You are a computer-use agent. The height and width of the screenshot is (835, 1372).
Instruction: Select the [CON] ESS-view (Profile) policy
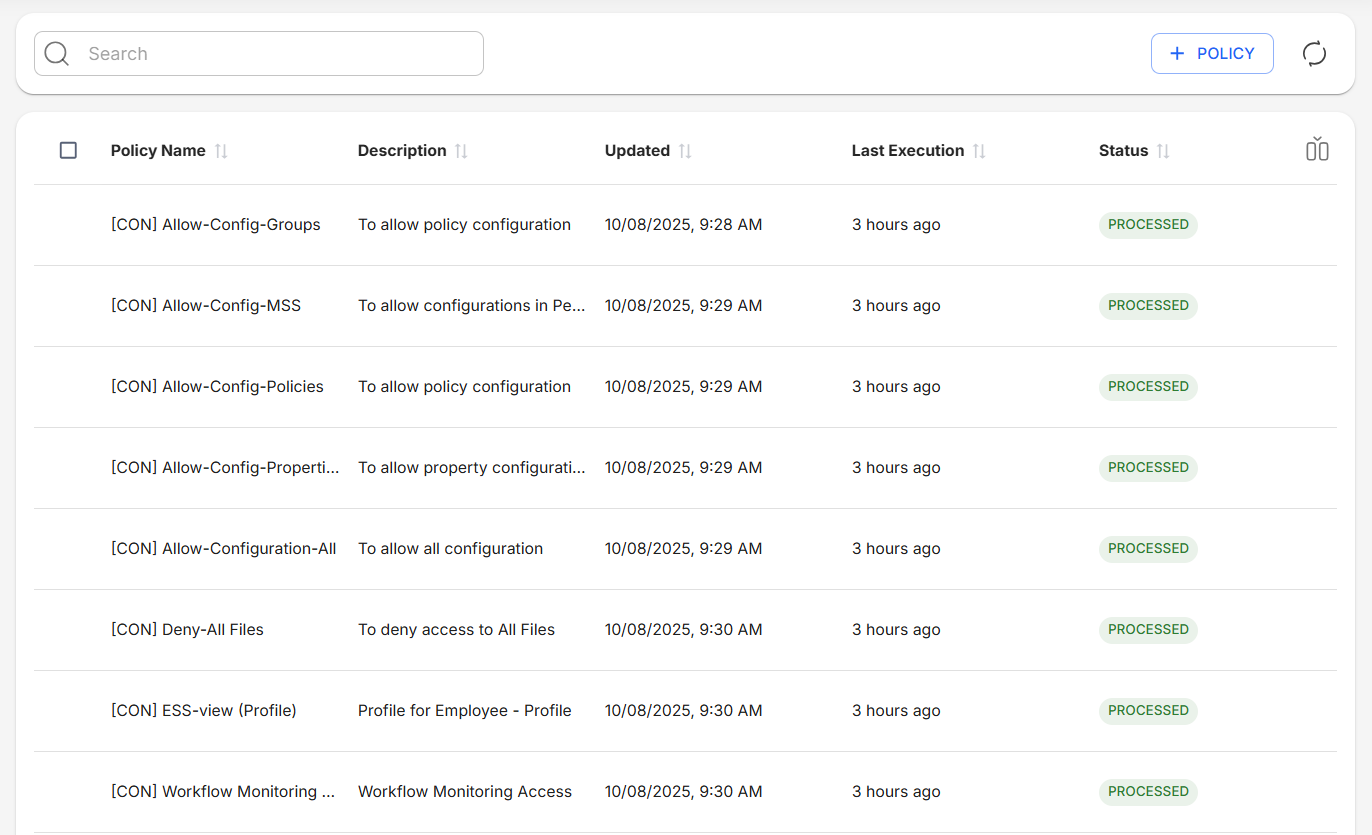[x=203, y=711]
